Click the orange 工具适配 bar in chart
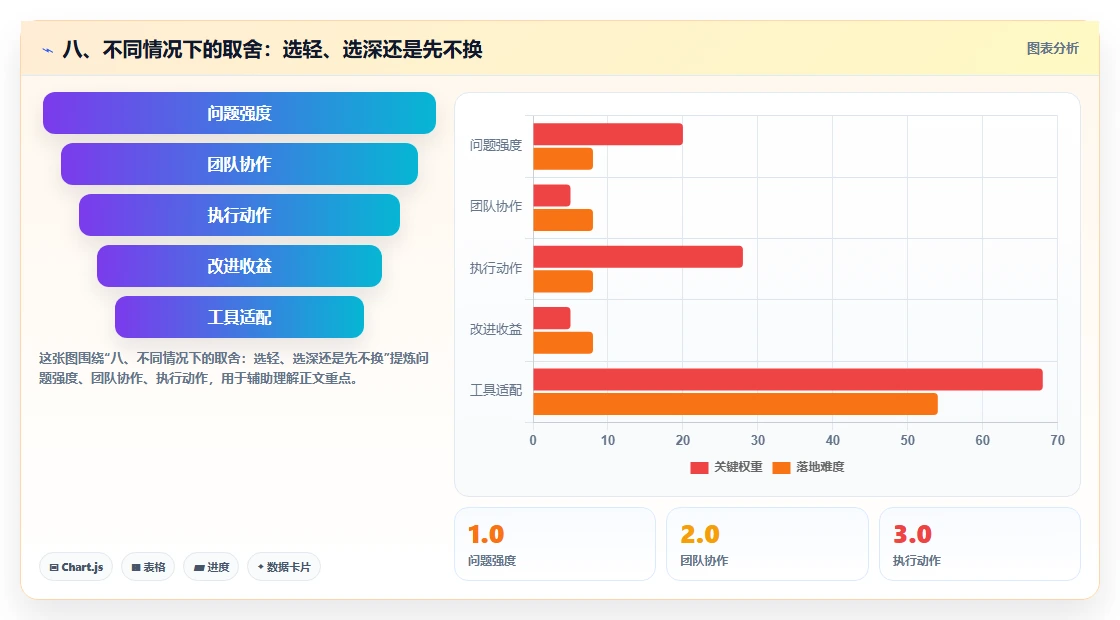Viewport: 1120px width, 620px height. pyautogui.click(x=735, y=404)
